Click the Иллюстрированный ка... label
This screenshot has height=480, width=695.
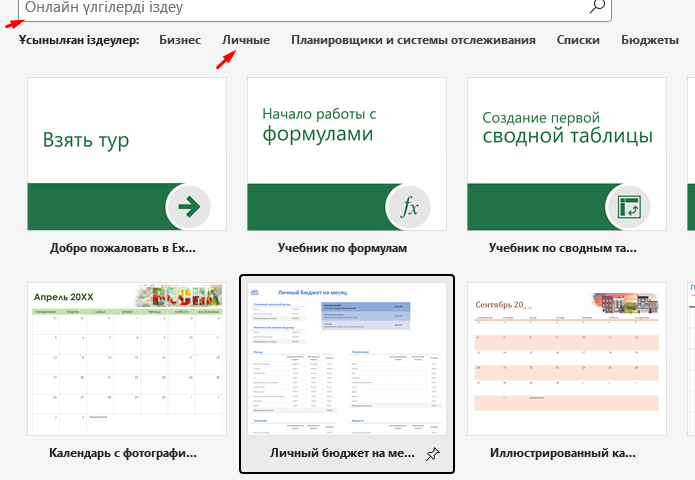click(x=562, y=453)
